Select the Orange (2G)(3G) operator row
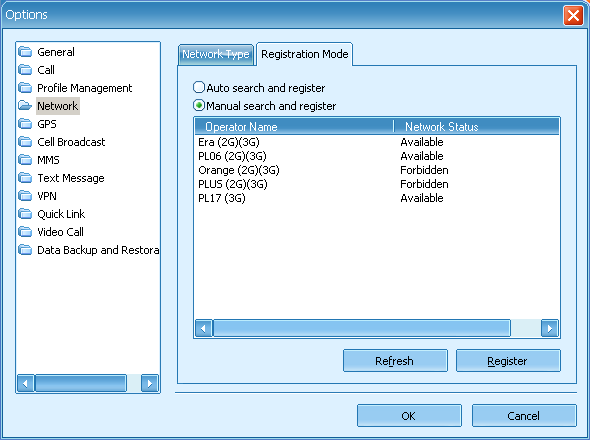590x440 pixels. point(377,170)
